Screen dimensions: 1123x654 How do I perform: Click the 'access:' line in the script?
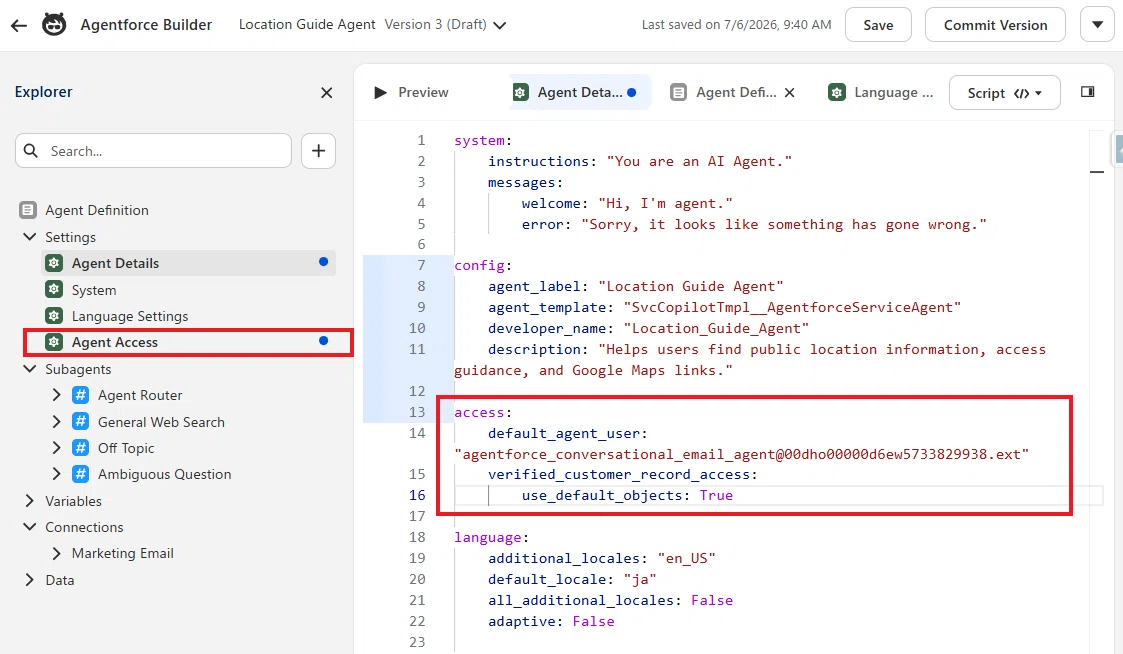483,412
